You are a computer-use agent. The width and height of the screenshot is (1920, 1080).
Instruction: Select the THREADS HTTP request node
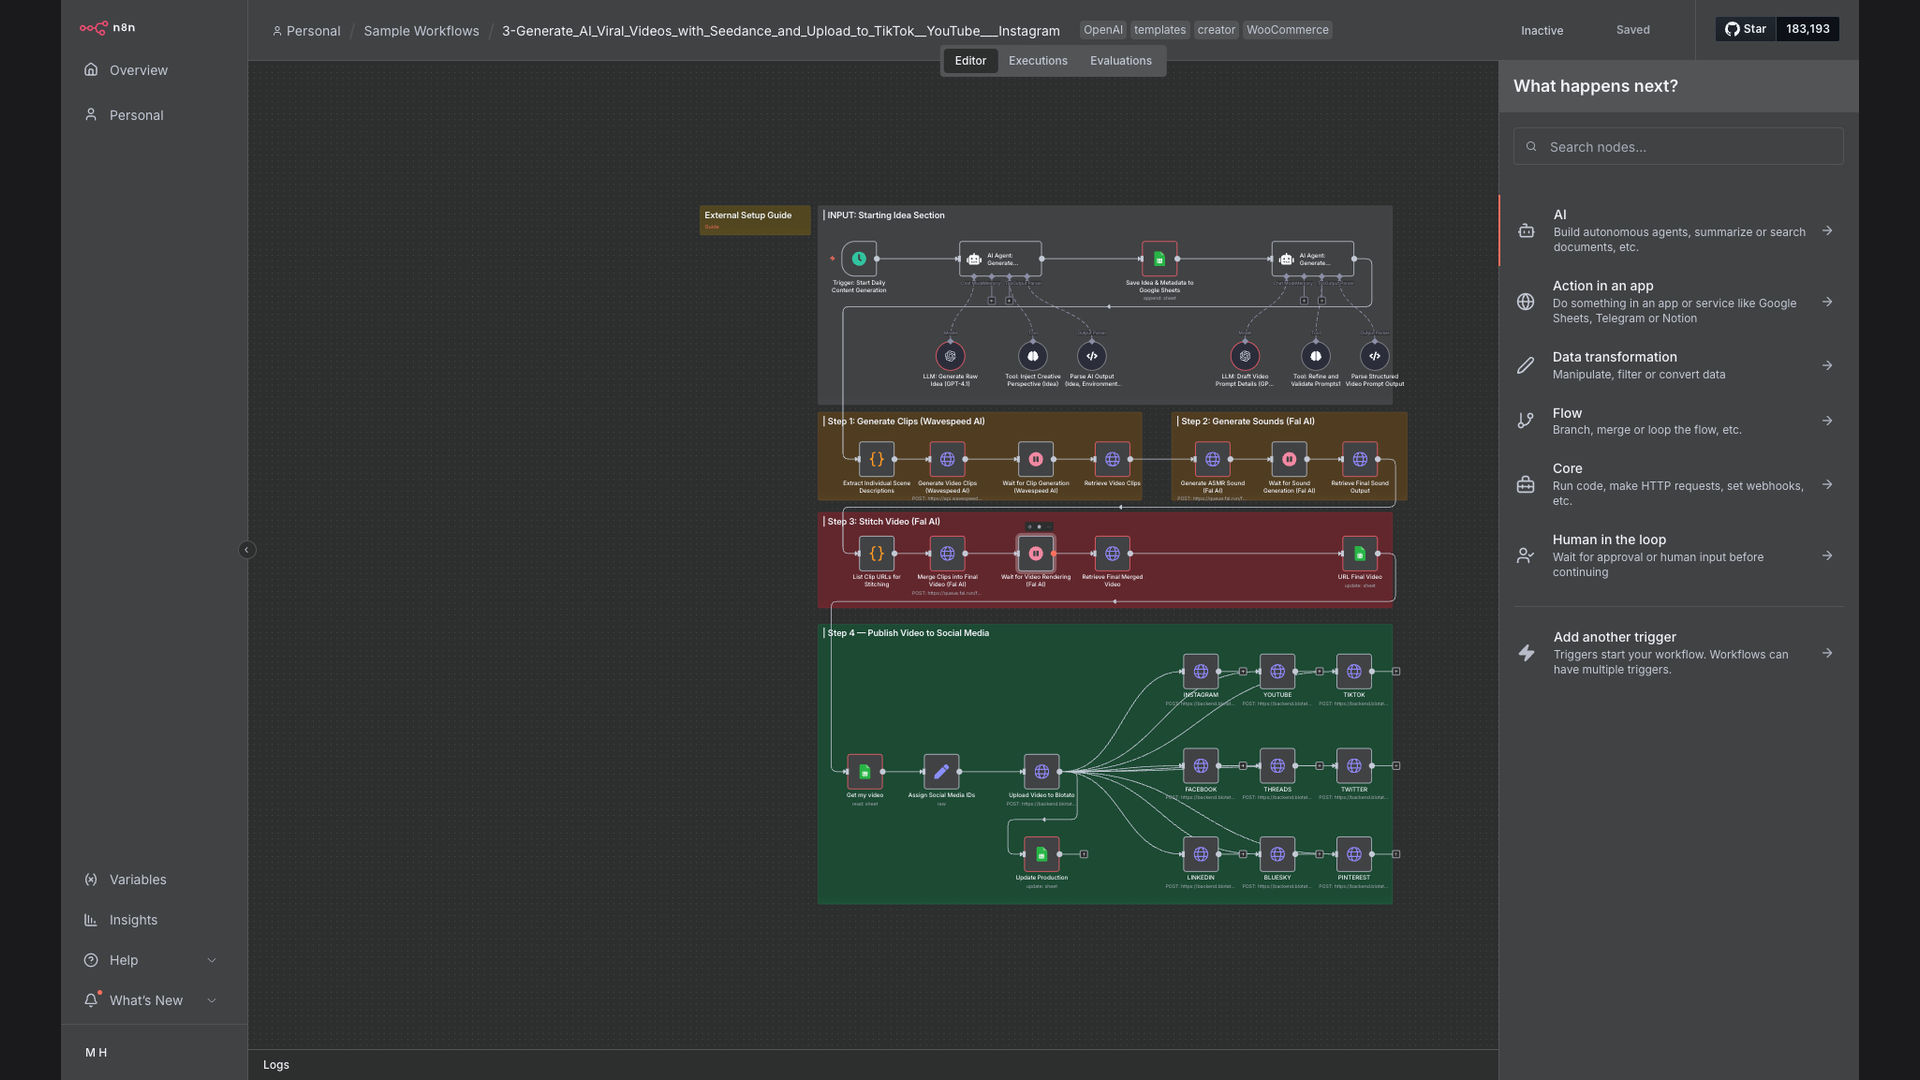pyautogui.click(x=1277, y=766)
